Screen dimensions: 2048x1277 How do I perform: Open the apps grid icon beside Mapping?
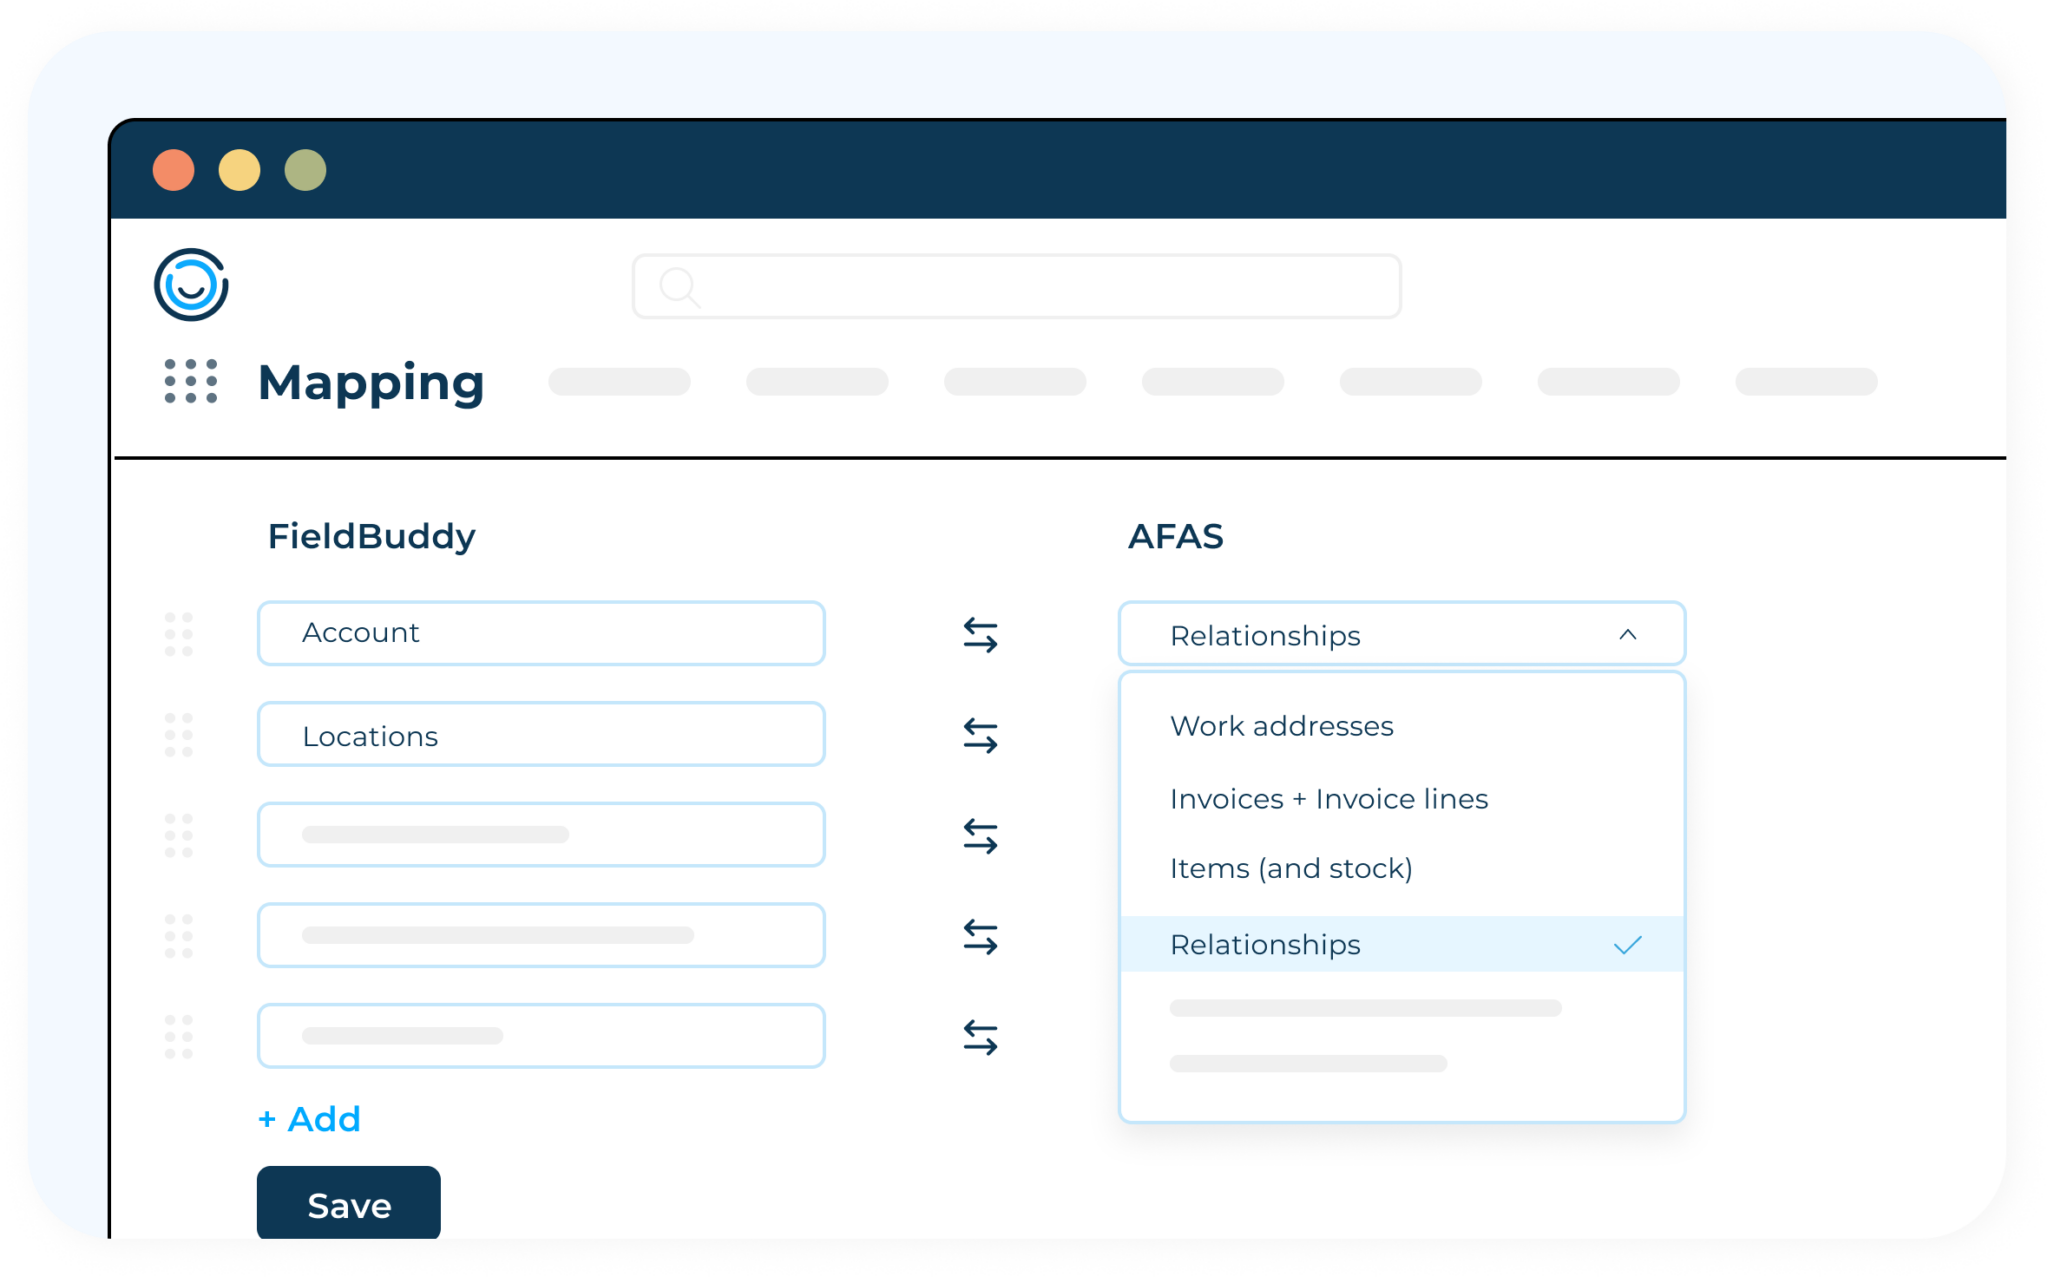pyautogui.click(x=189, y=383)
